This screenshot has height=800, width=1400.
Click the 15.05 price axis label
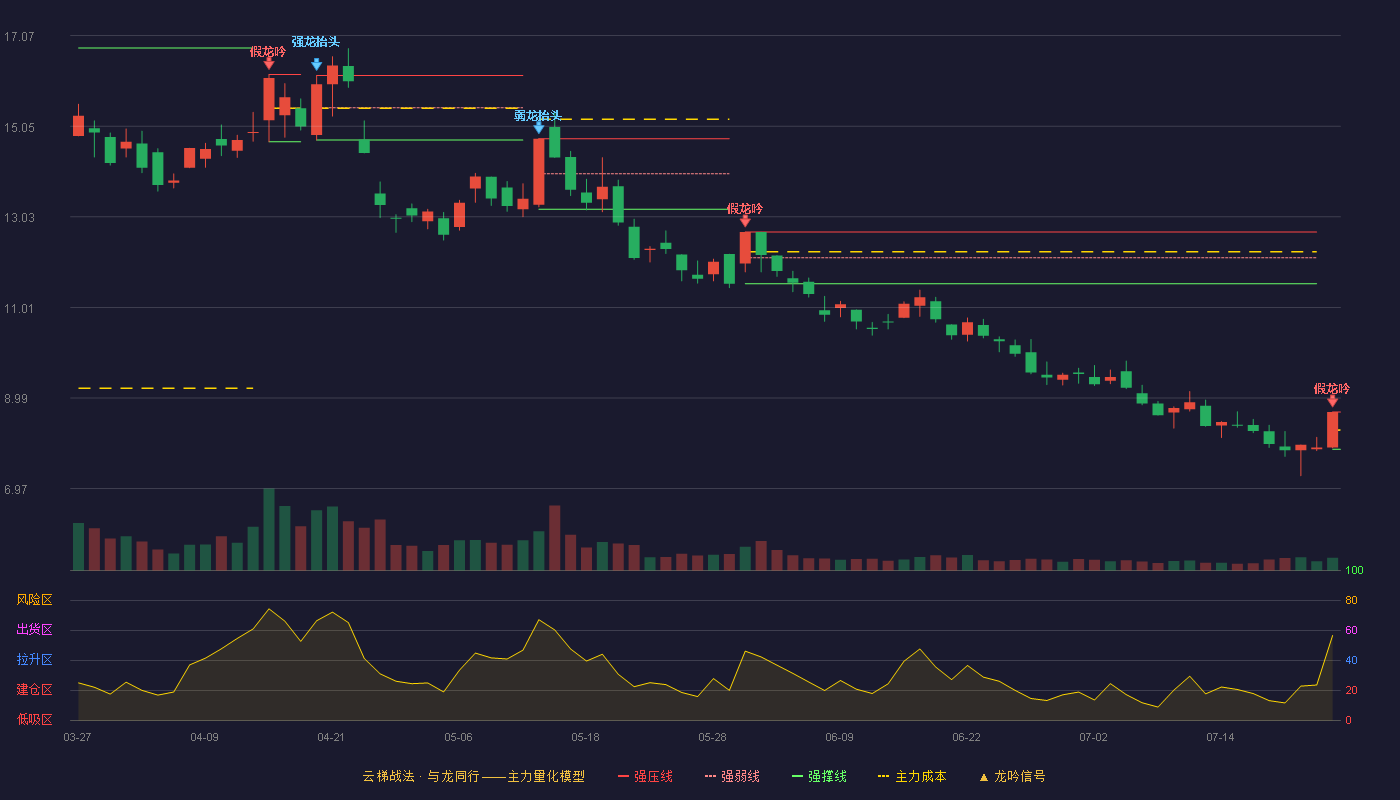[x=19, y=128]
